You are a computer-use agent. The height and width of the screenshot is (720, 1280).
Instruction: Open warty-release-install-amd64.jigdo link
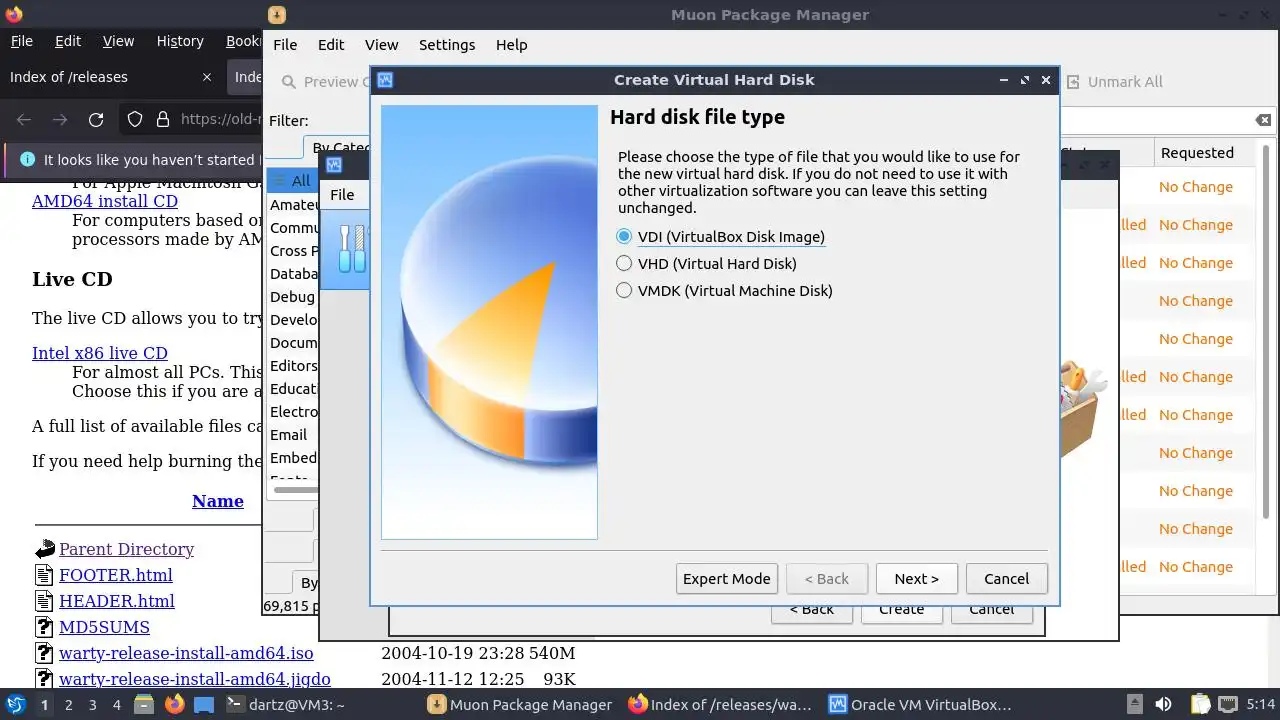pos(195,679)
